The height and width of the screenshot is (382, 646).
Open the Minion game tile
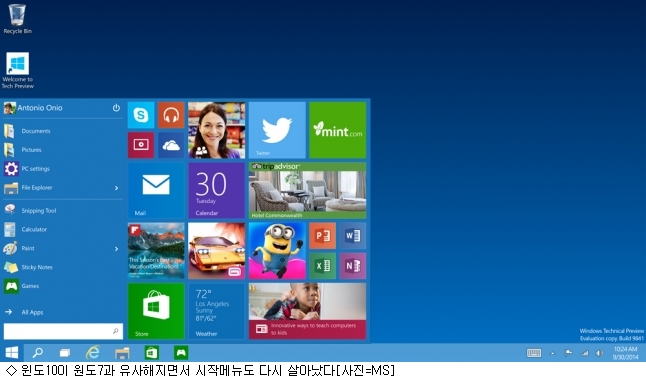[277, 251]
